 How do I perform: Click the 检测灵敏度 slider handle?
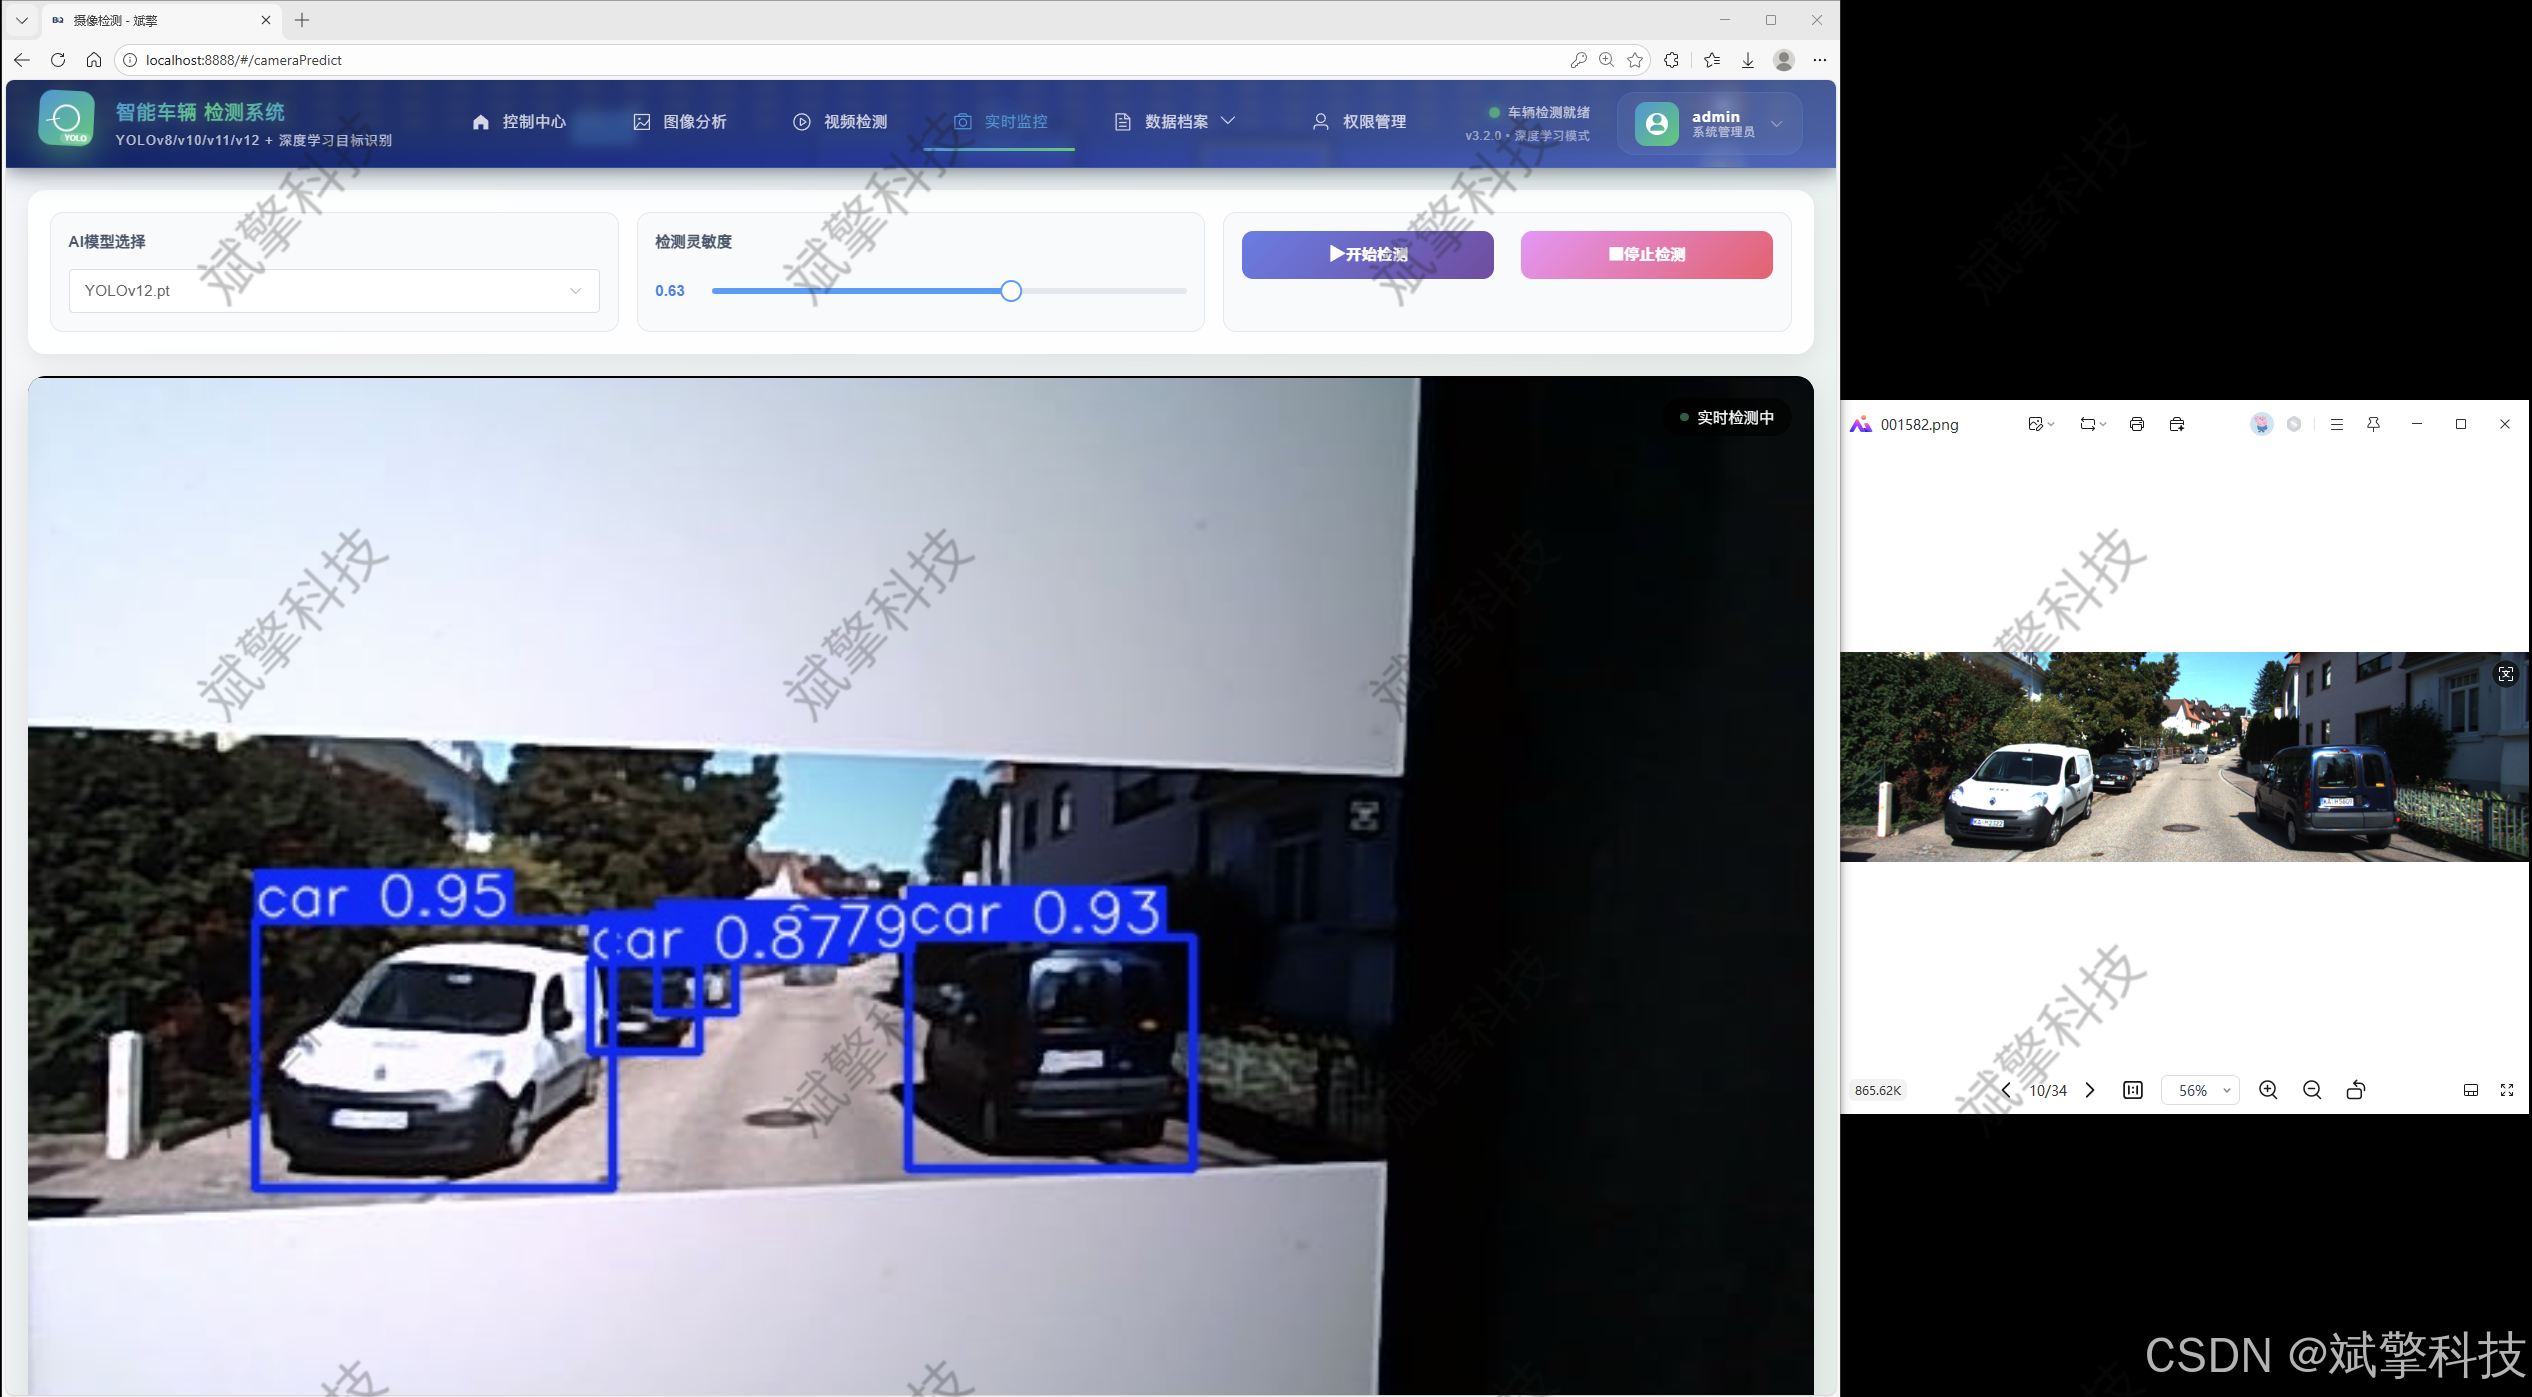[1011, 291]
